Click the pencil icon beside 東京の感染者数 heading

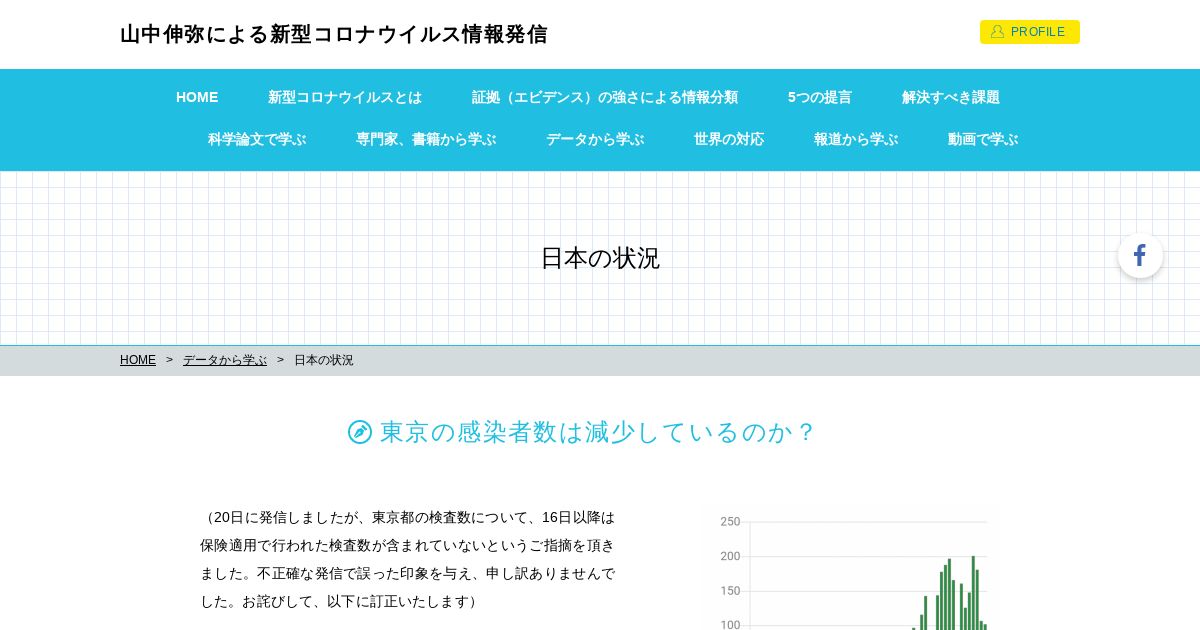[360, 432]
